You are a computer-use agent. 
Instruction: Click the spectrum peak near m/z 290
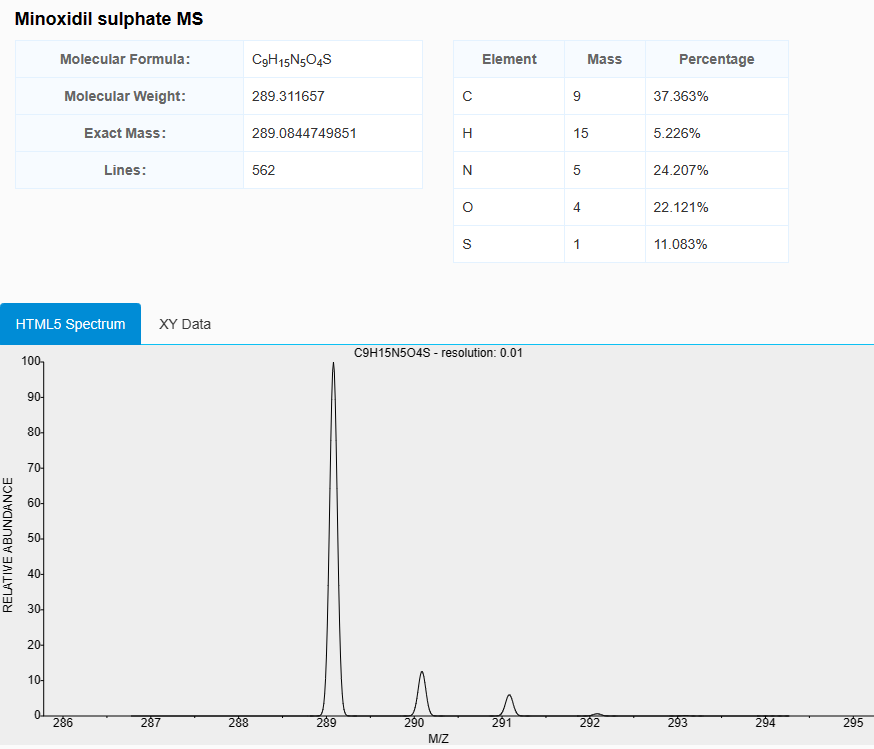click(422, 690)
